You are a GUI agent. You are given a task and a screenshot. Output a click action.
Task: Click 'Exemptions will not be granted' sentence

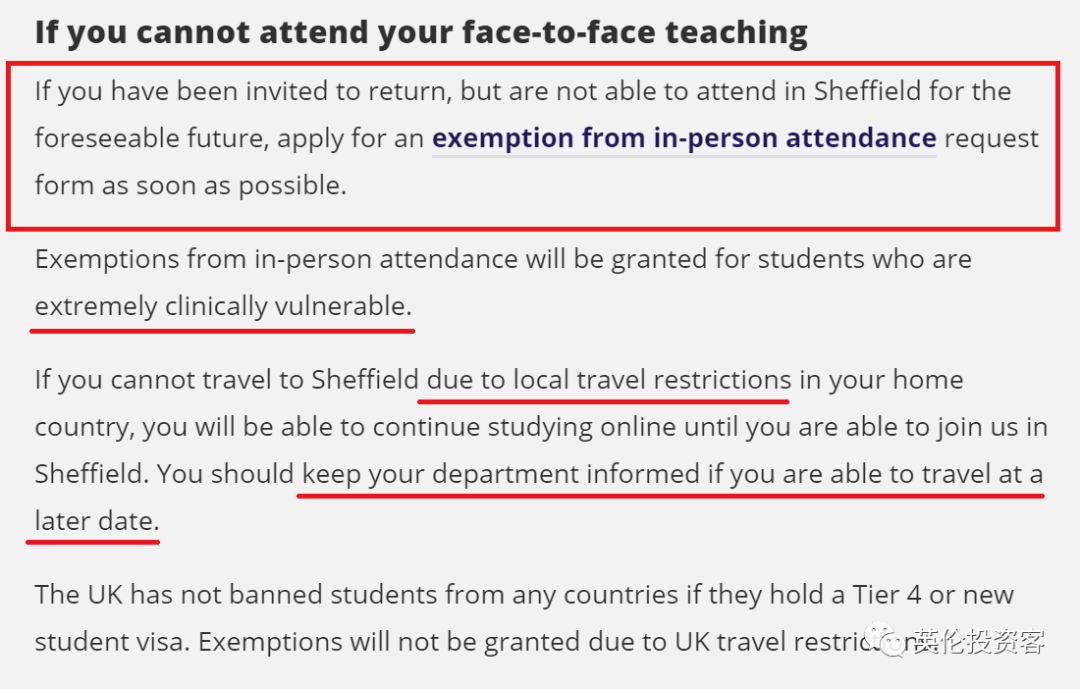340,642
